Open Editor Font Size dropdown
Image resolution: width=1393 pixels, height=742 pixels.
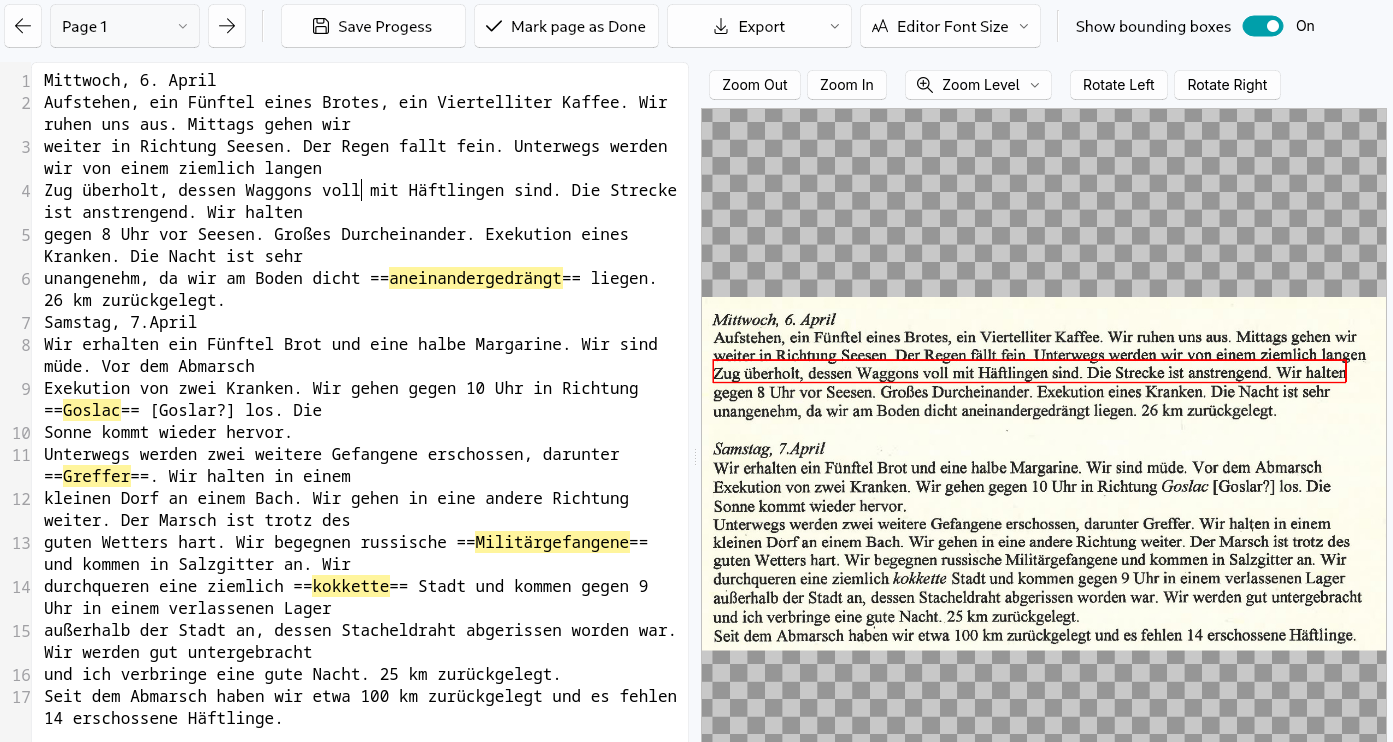(x=950, y=26)
